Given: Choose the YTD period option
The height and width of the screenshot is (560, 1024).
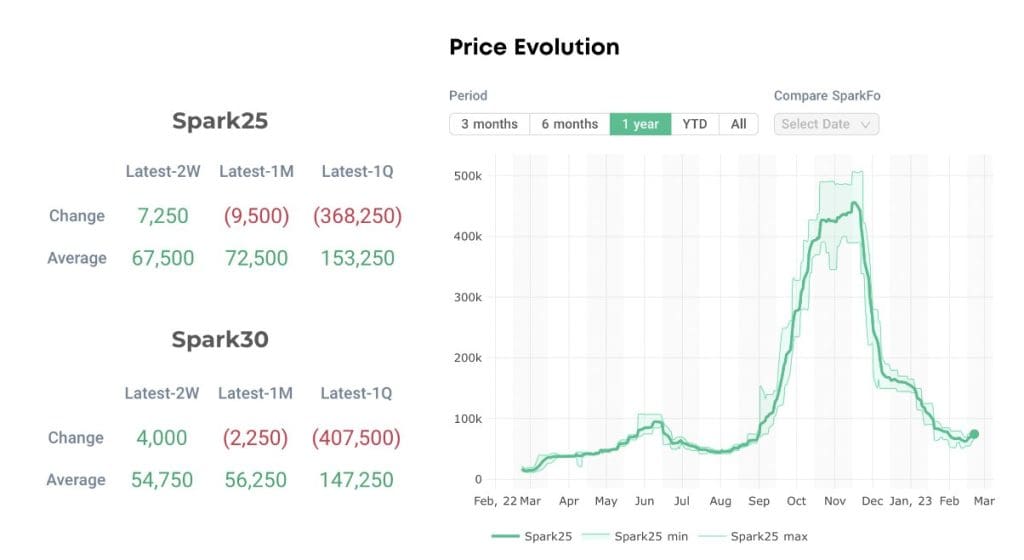Looking at the screenshot, I should (x=695, y=124).
